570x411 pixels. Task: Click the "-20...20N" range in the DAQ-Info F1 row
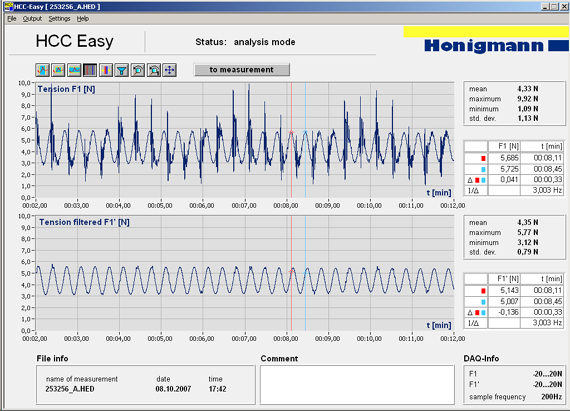pos(547,374)
